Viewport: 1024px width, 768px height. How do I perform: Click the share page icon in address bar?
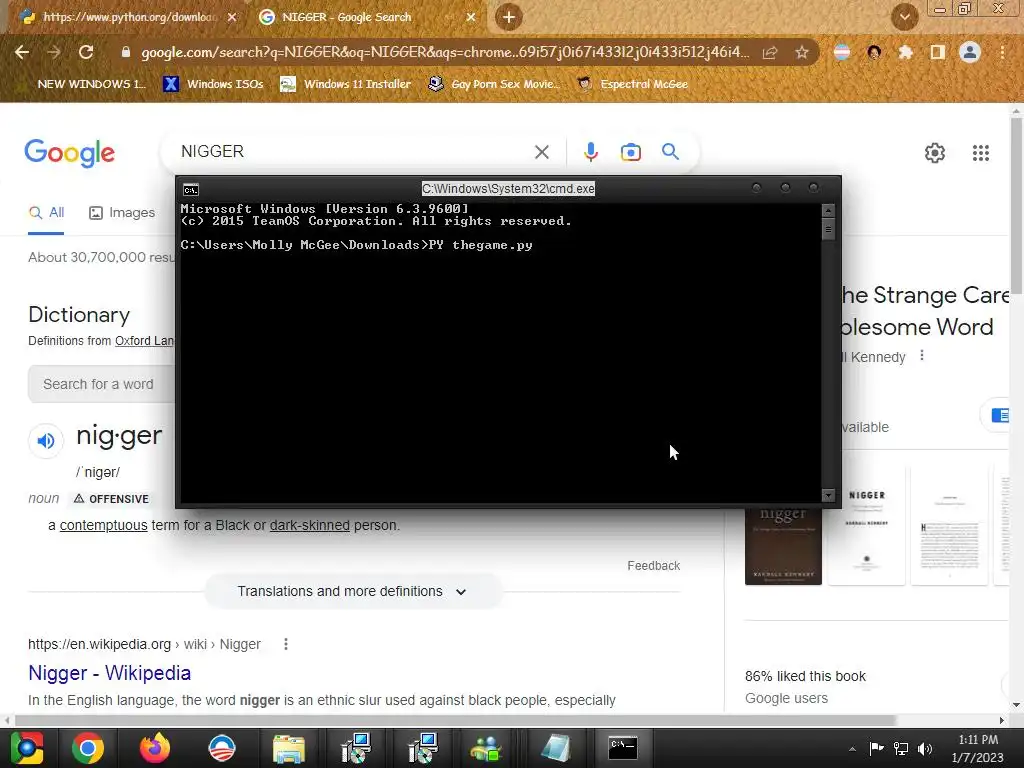pyautogui.click(x=770, y=52)
